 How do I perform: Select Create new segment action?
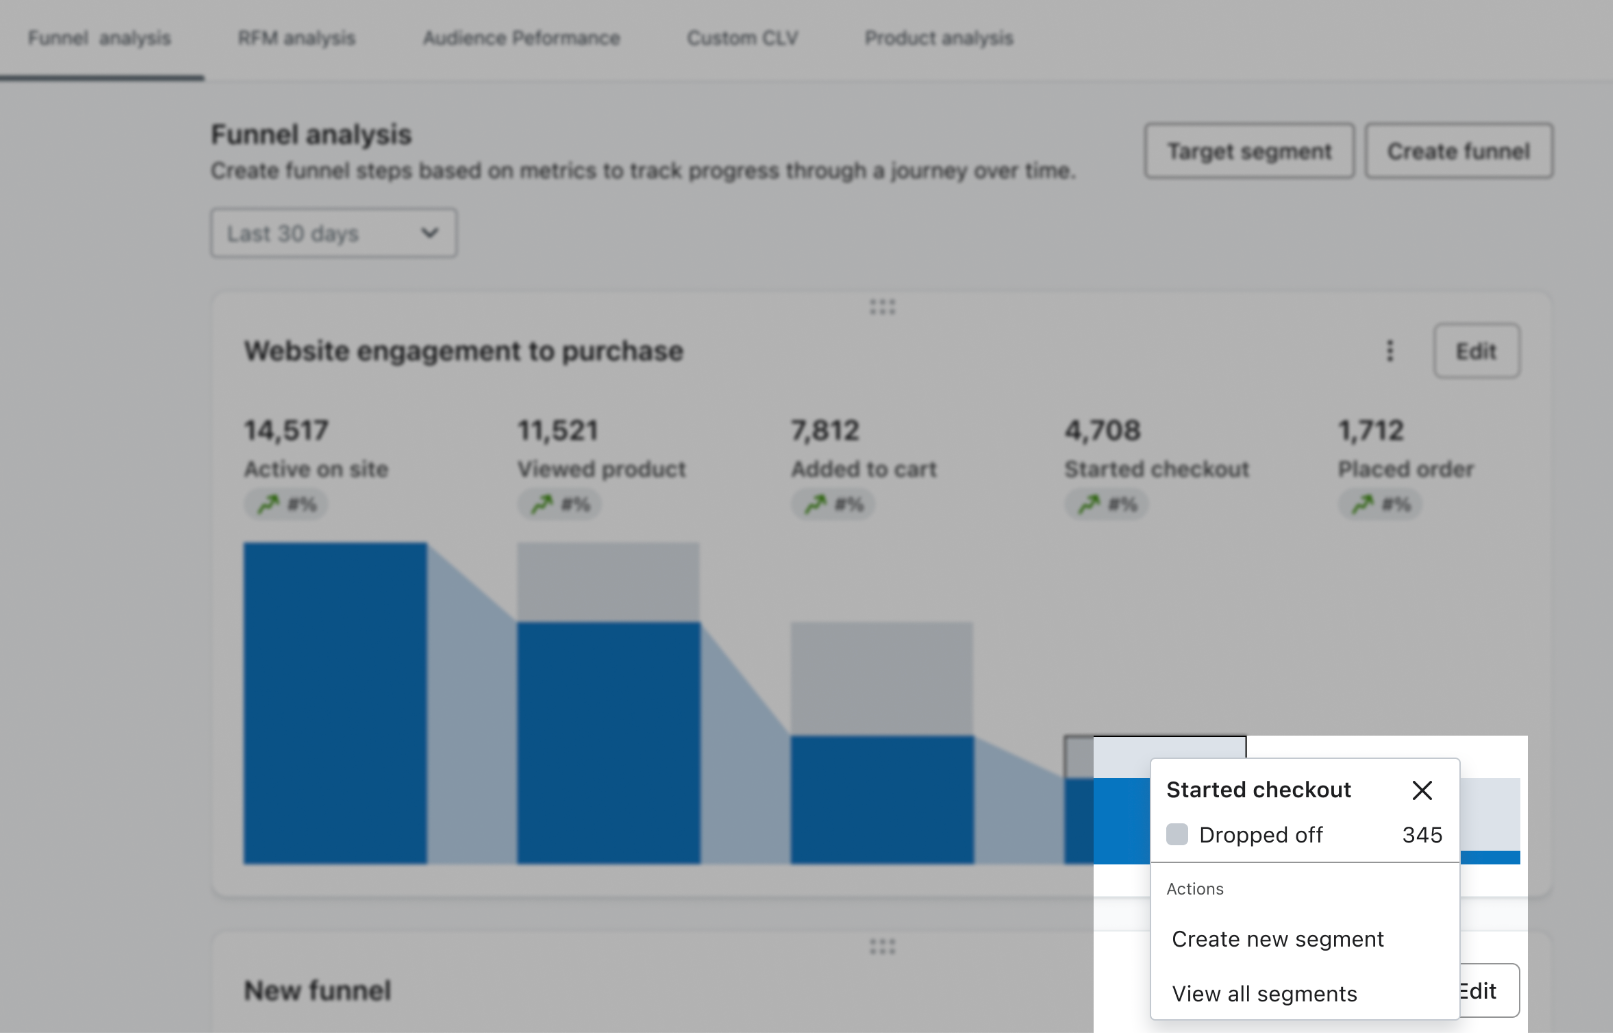1277,939
